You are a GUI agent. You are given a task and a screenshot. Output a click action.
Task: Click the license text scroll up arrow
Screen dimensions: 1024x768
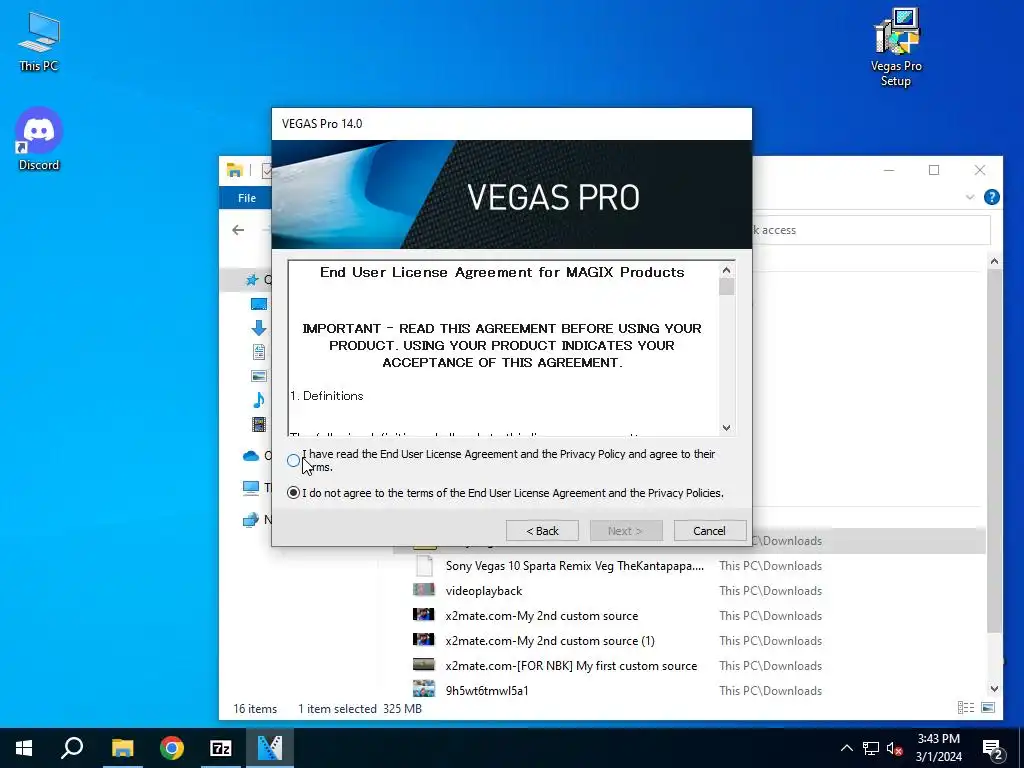coord(726,270)
